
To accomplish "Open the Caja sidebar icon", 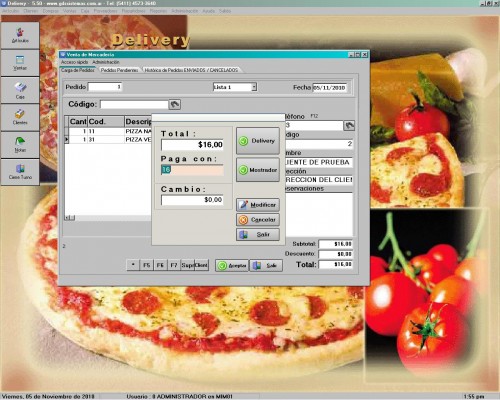I will (x=20, y=90).
